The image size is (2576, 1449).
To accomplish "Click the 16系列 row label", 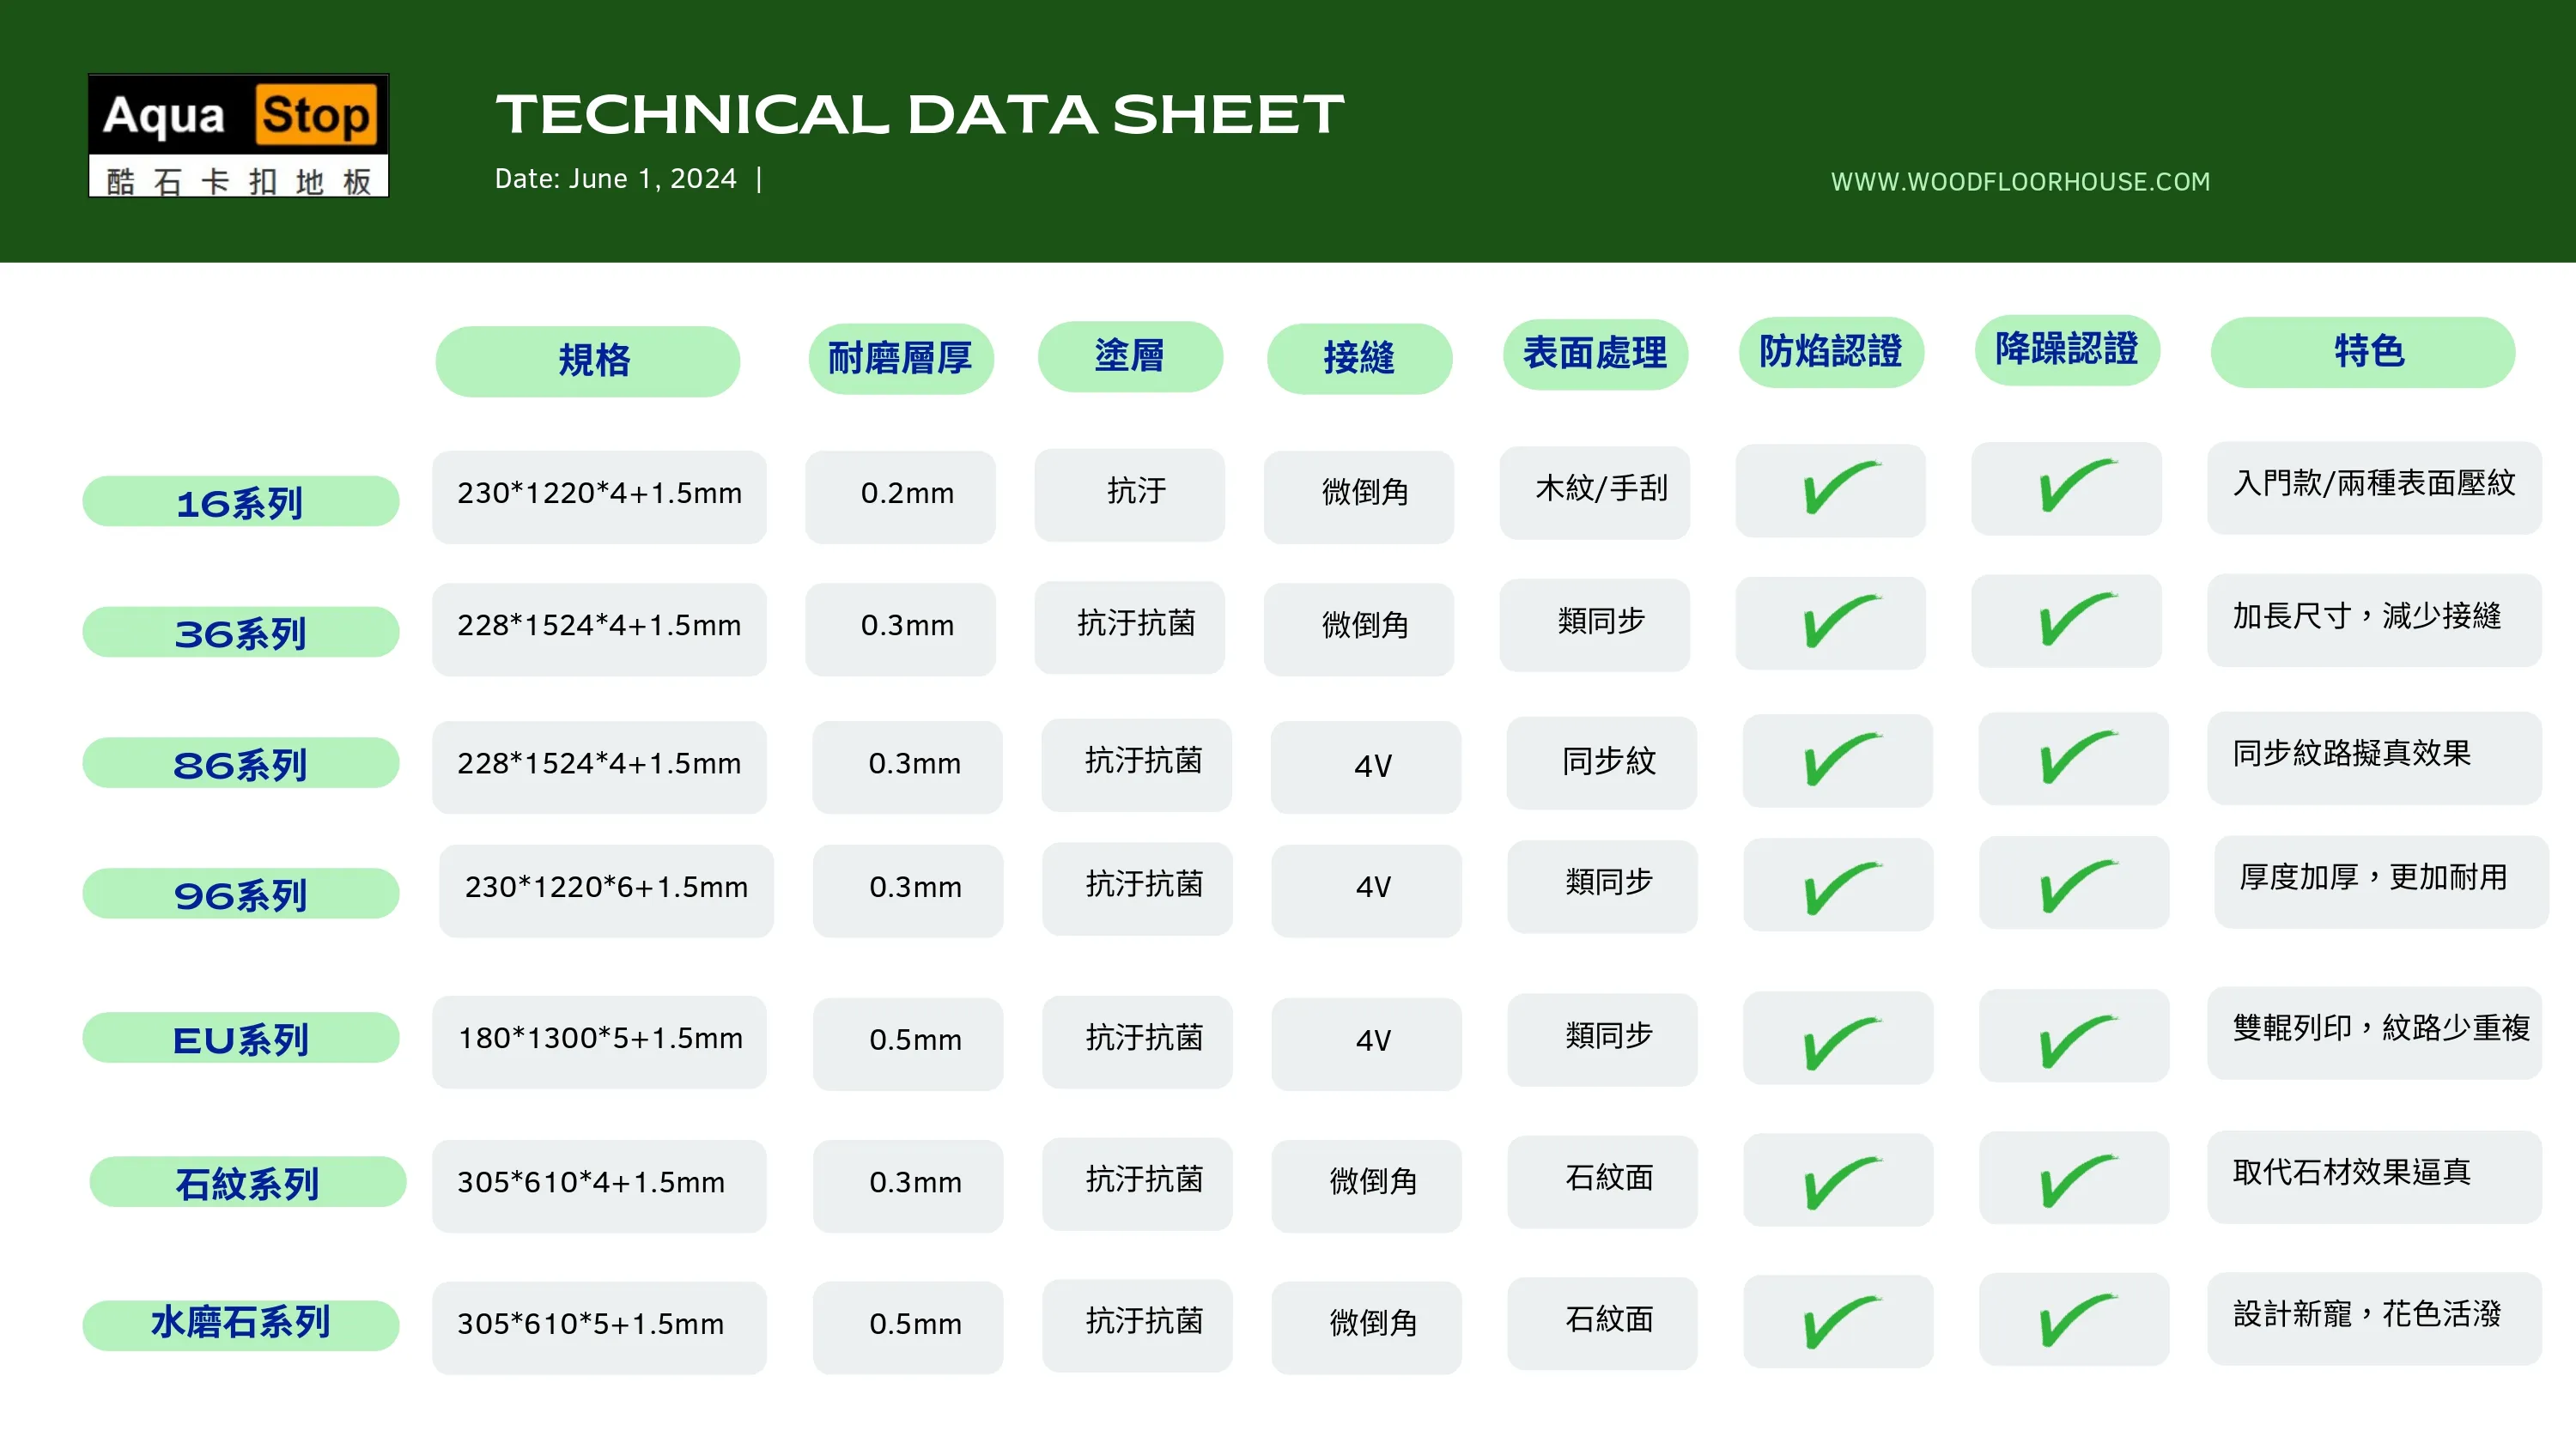I will [x=241, y=502].
